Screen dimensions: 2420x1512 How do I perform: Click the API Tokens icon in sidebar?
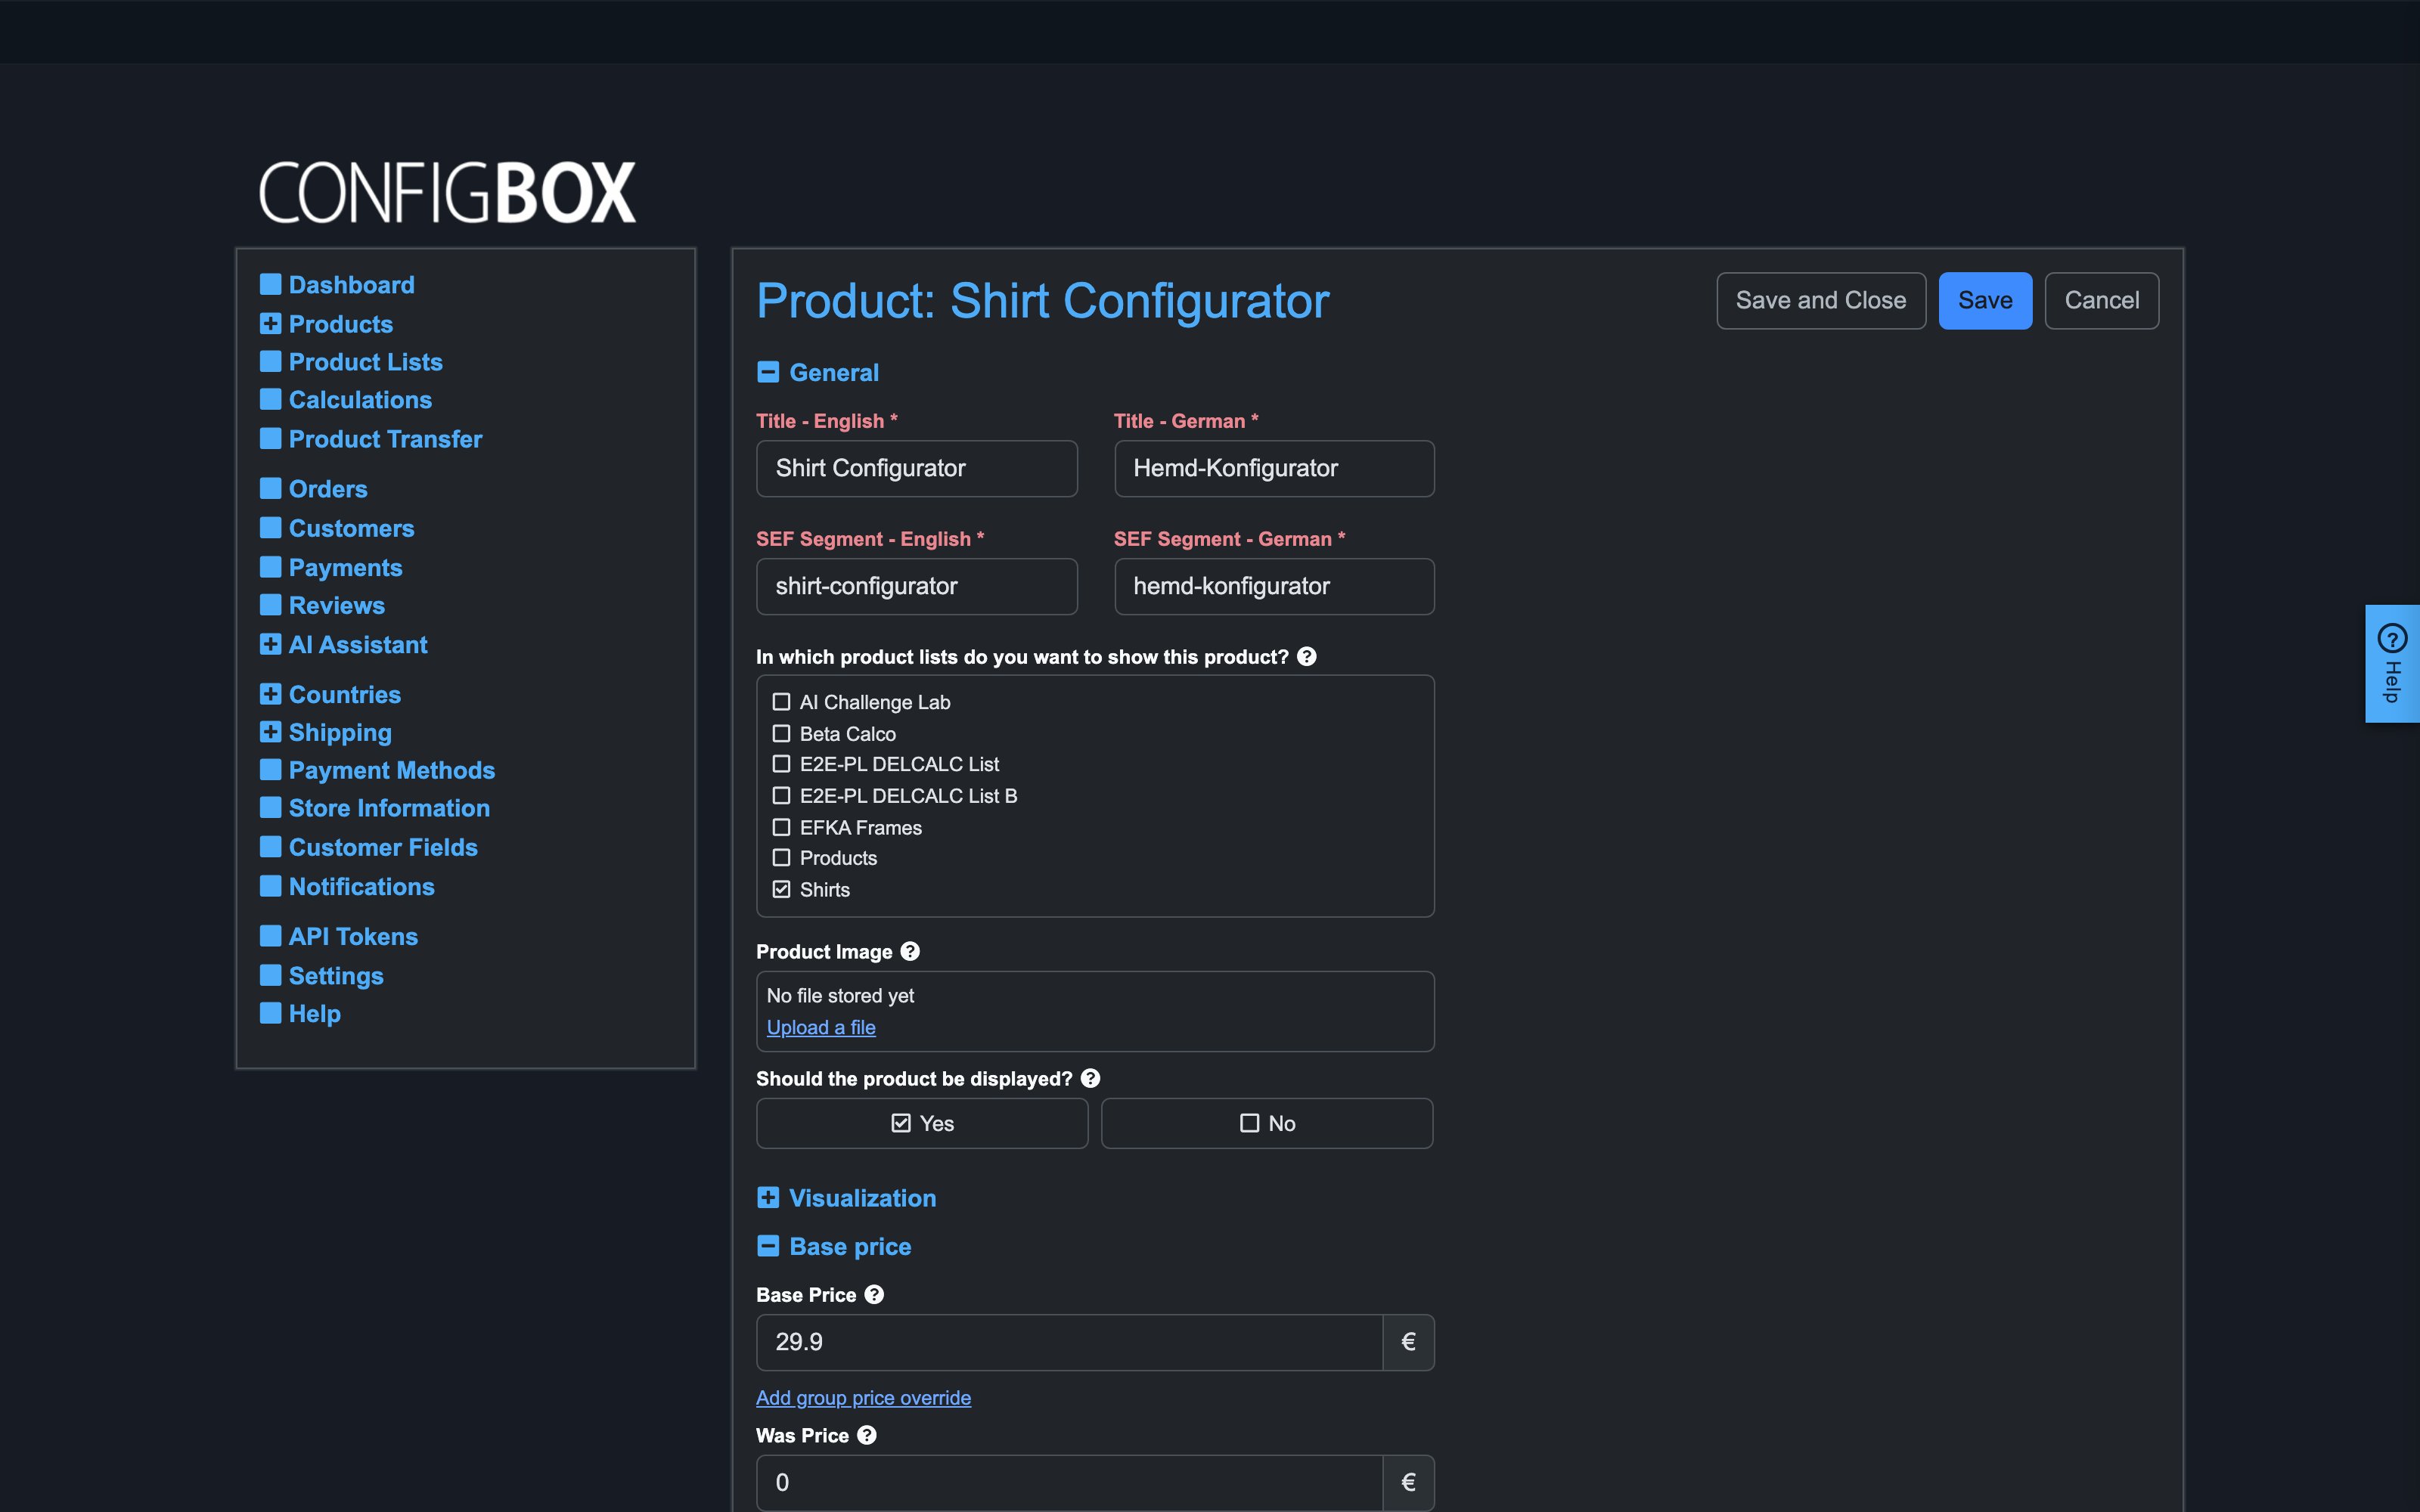point(270,936)
